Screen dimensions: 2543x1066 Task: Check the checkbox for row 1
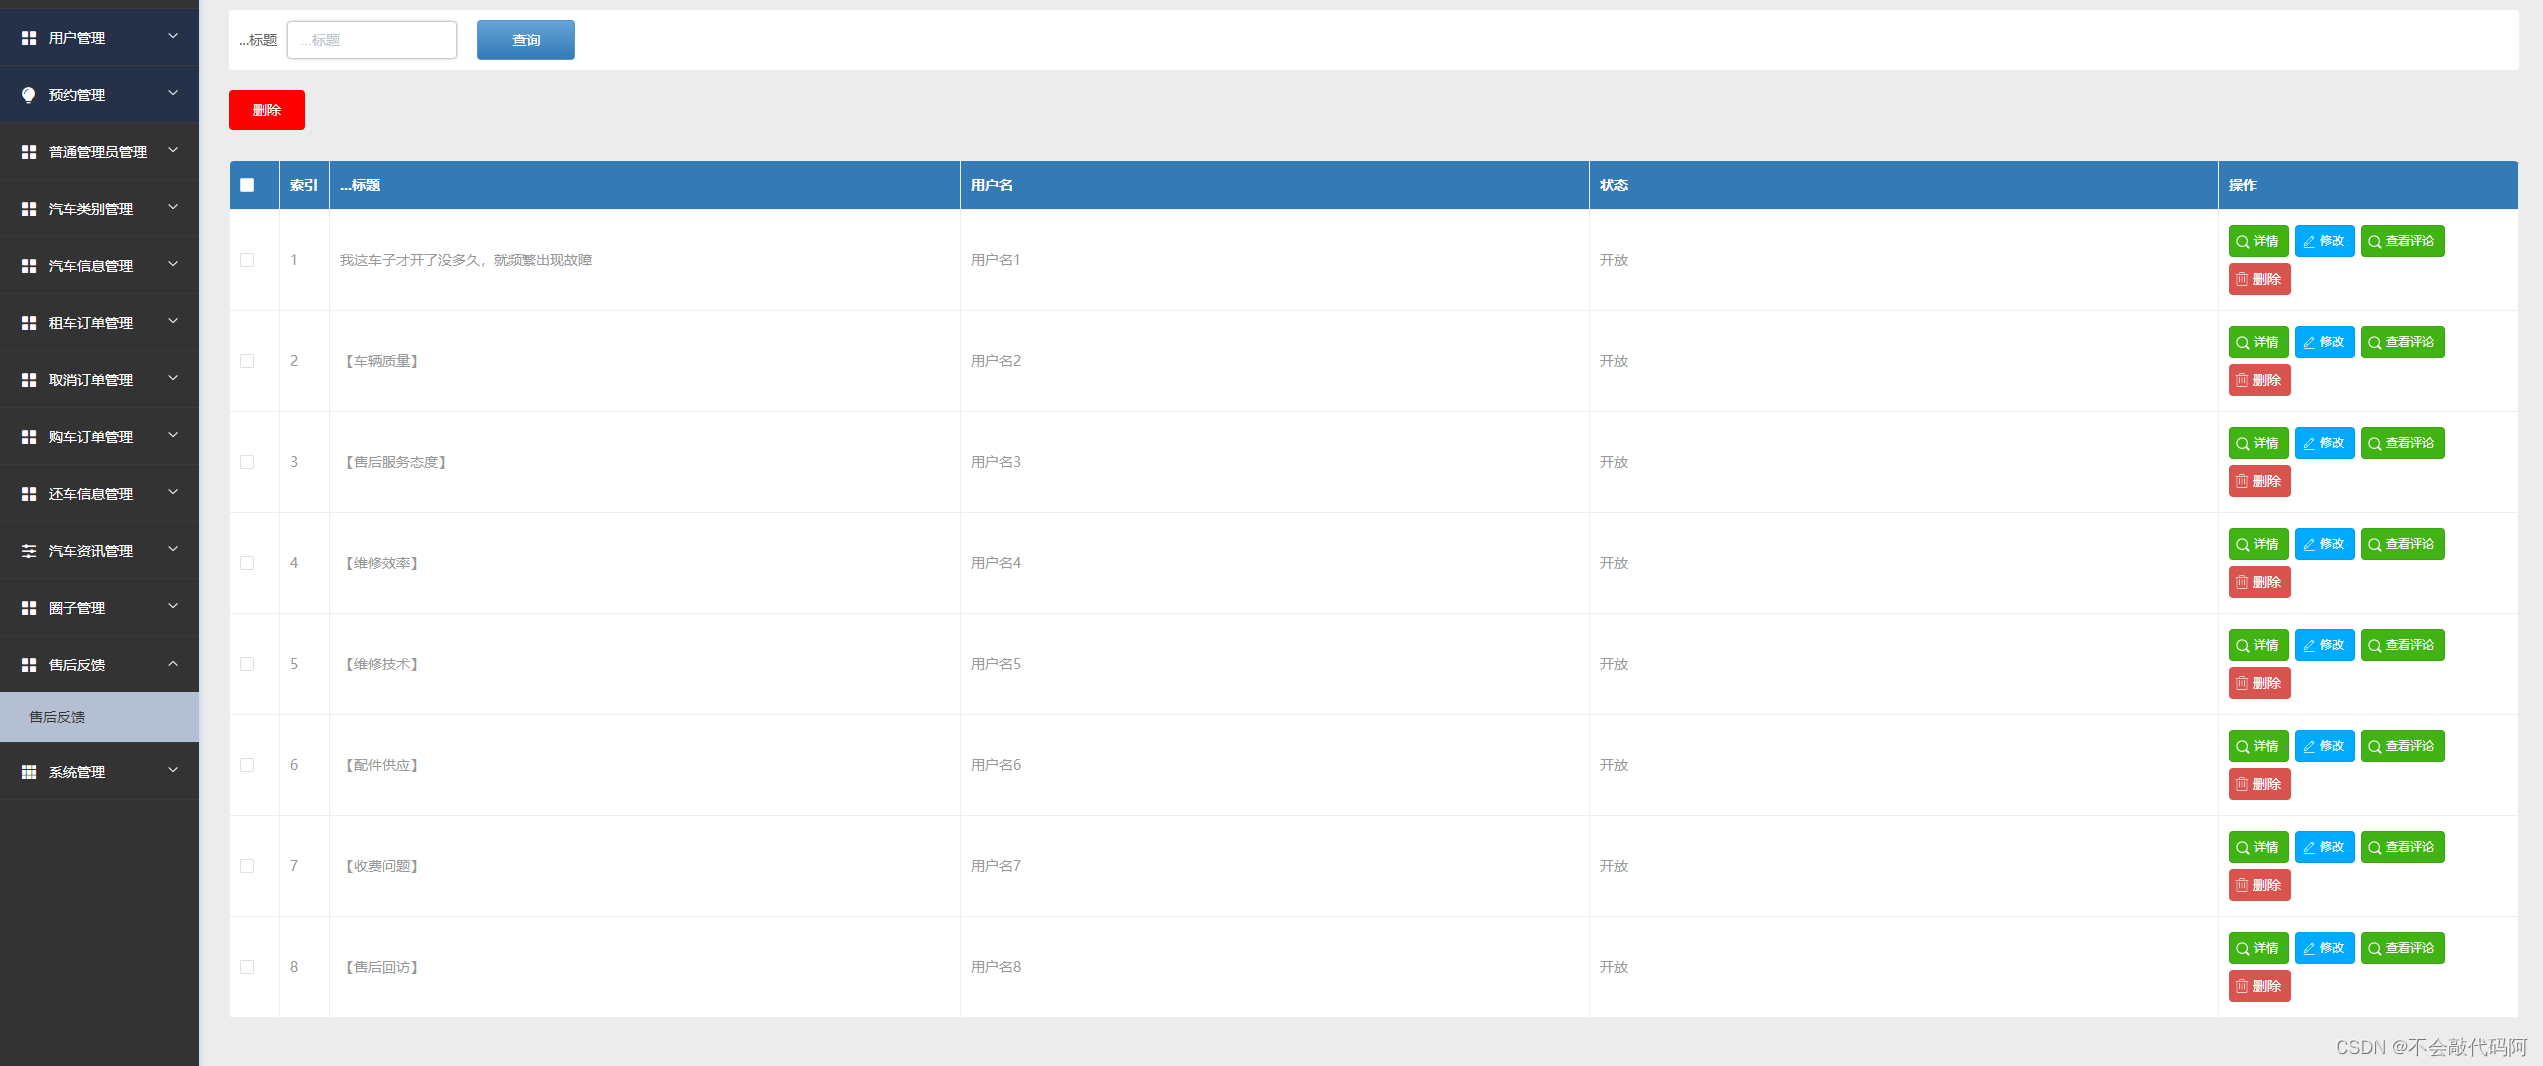pos(247,260)
